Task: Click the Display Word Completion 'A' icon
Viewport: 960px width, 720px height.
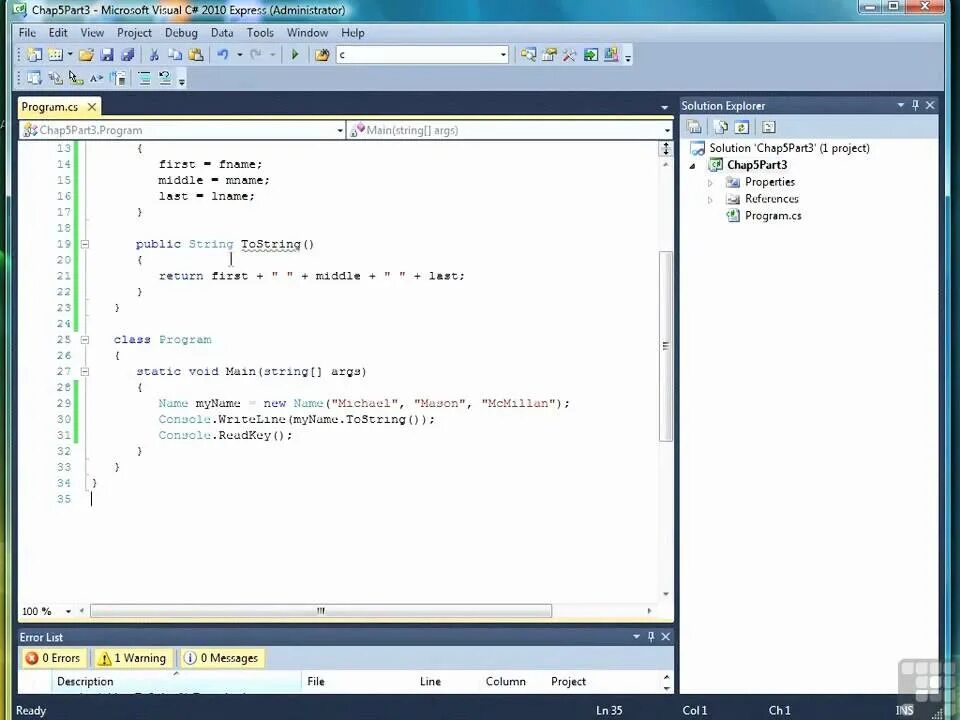Action: [96, 78]
